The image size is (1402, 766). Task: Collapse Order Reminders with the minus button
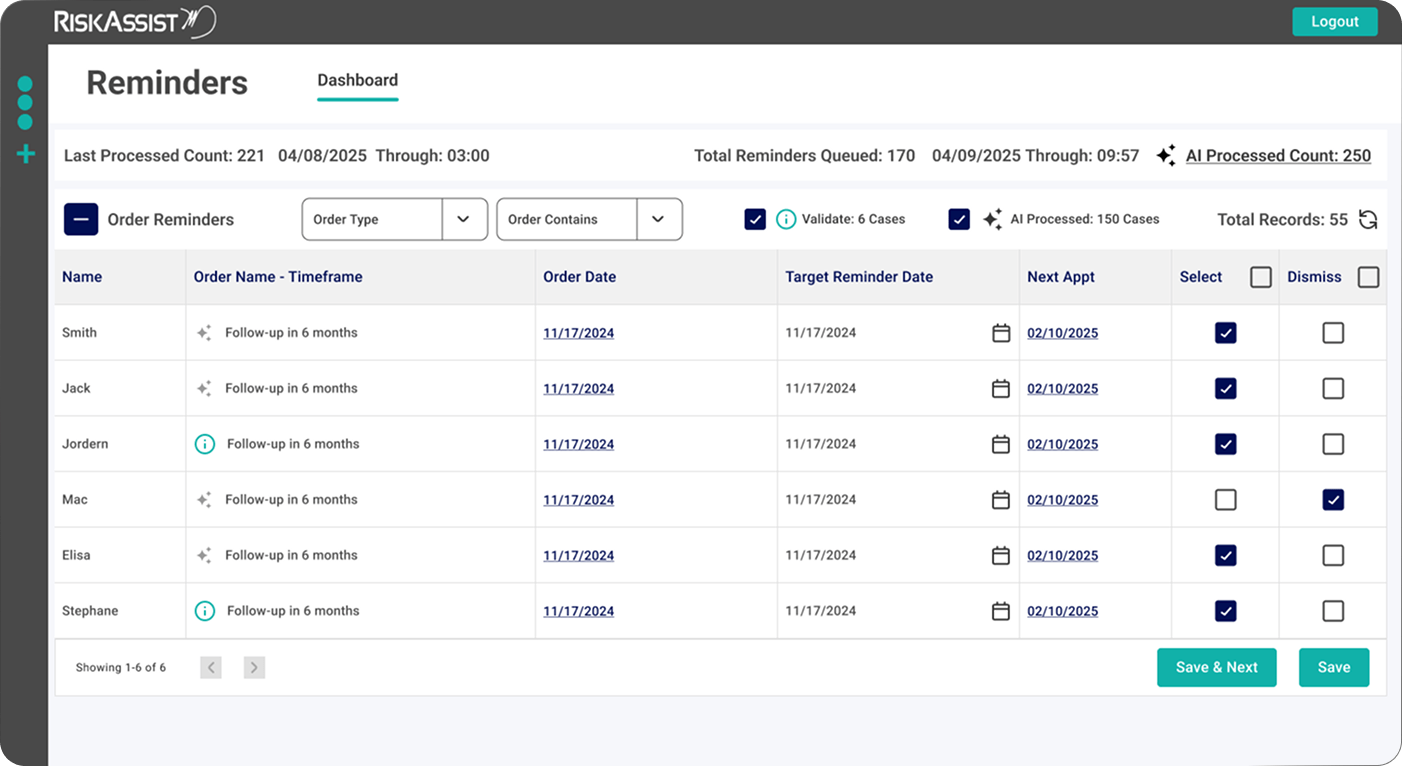point(81,219)
